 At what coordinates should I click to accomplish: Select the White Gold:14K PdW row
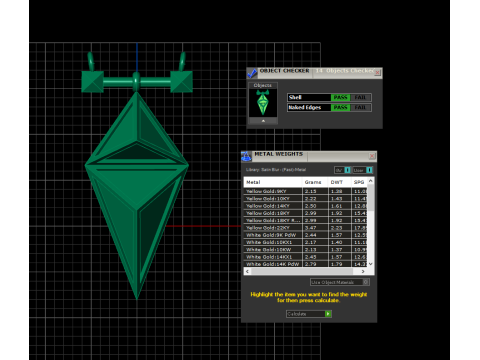coord(305,264)
